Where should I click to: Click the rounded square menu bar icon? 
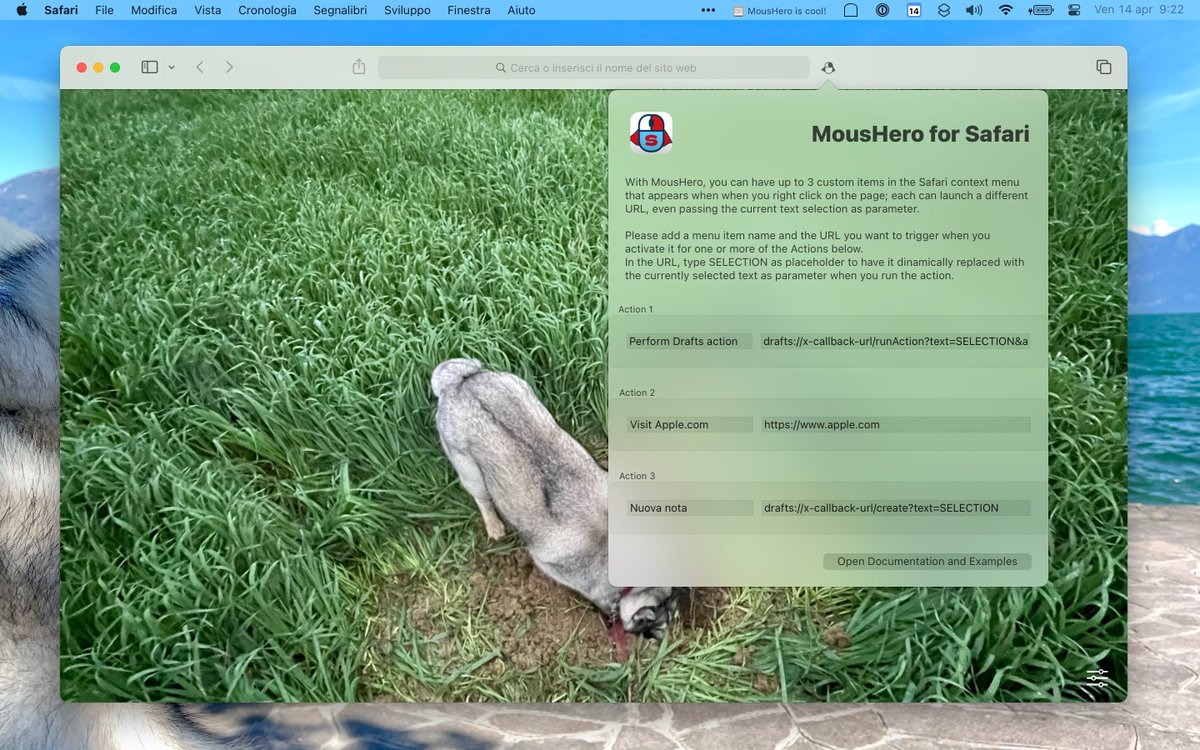click(851, 10)
